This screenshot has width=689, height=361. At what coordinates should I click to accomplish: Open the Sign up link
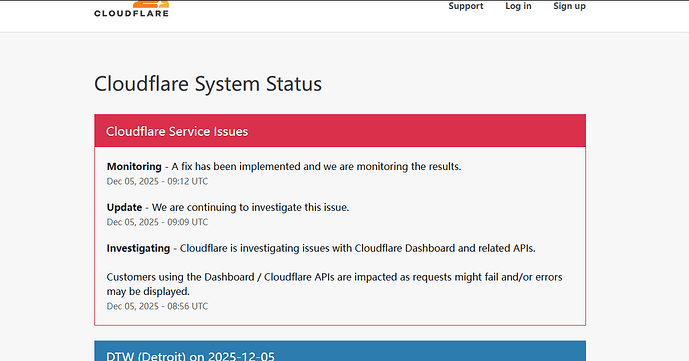tap(569, 6)
